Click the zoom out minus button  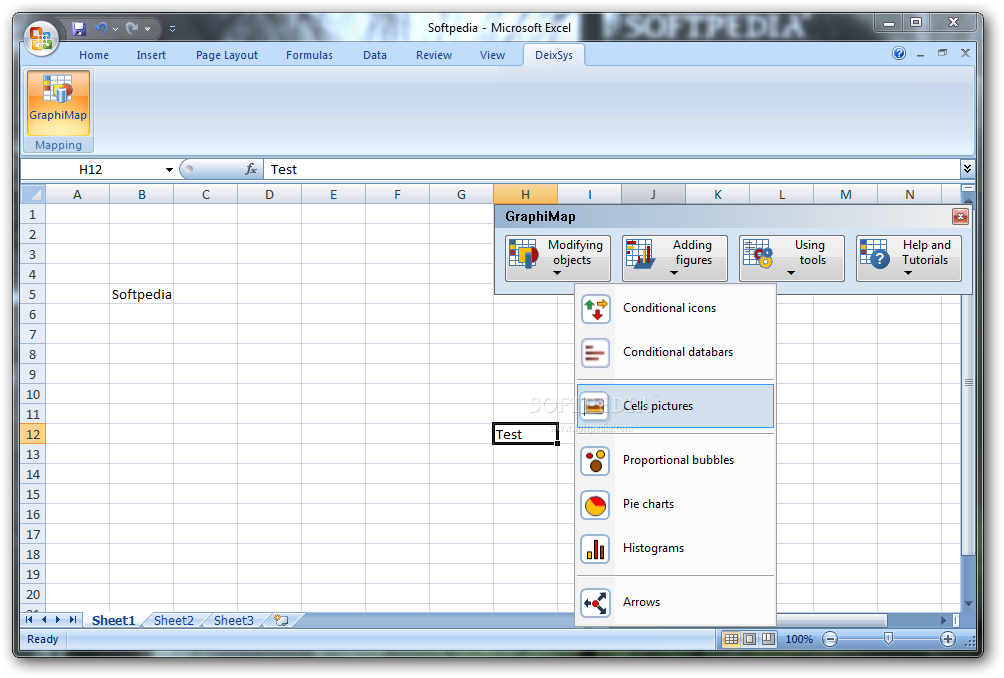coord(830,639)
